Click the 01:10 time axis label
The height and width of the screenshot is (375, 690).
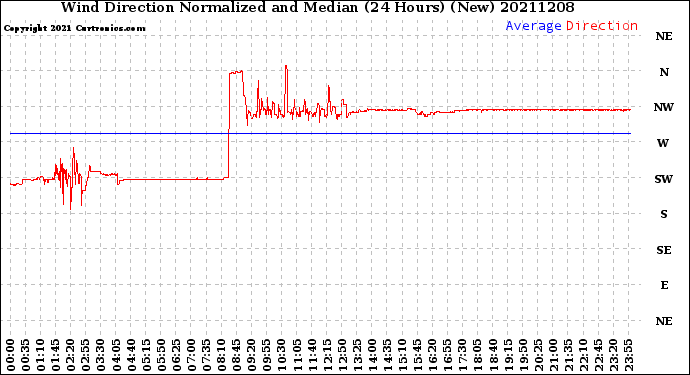40,355
